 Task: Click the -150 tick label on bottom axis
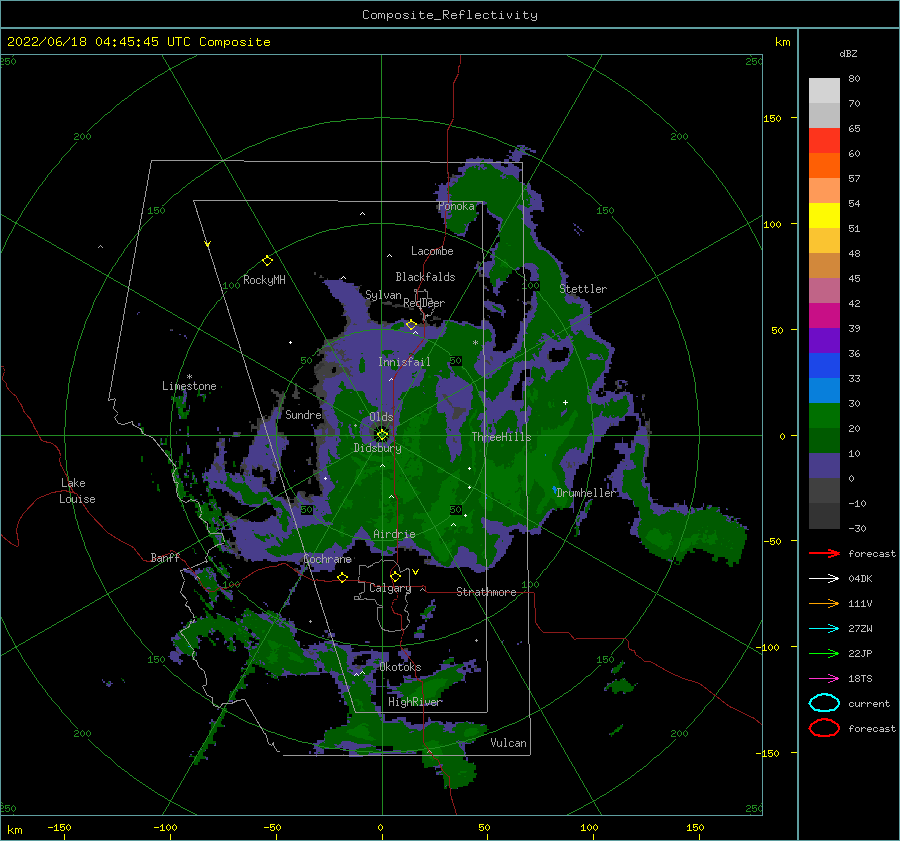click(59, 827)
